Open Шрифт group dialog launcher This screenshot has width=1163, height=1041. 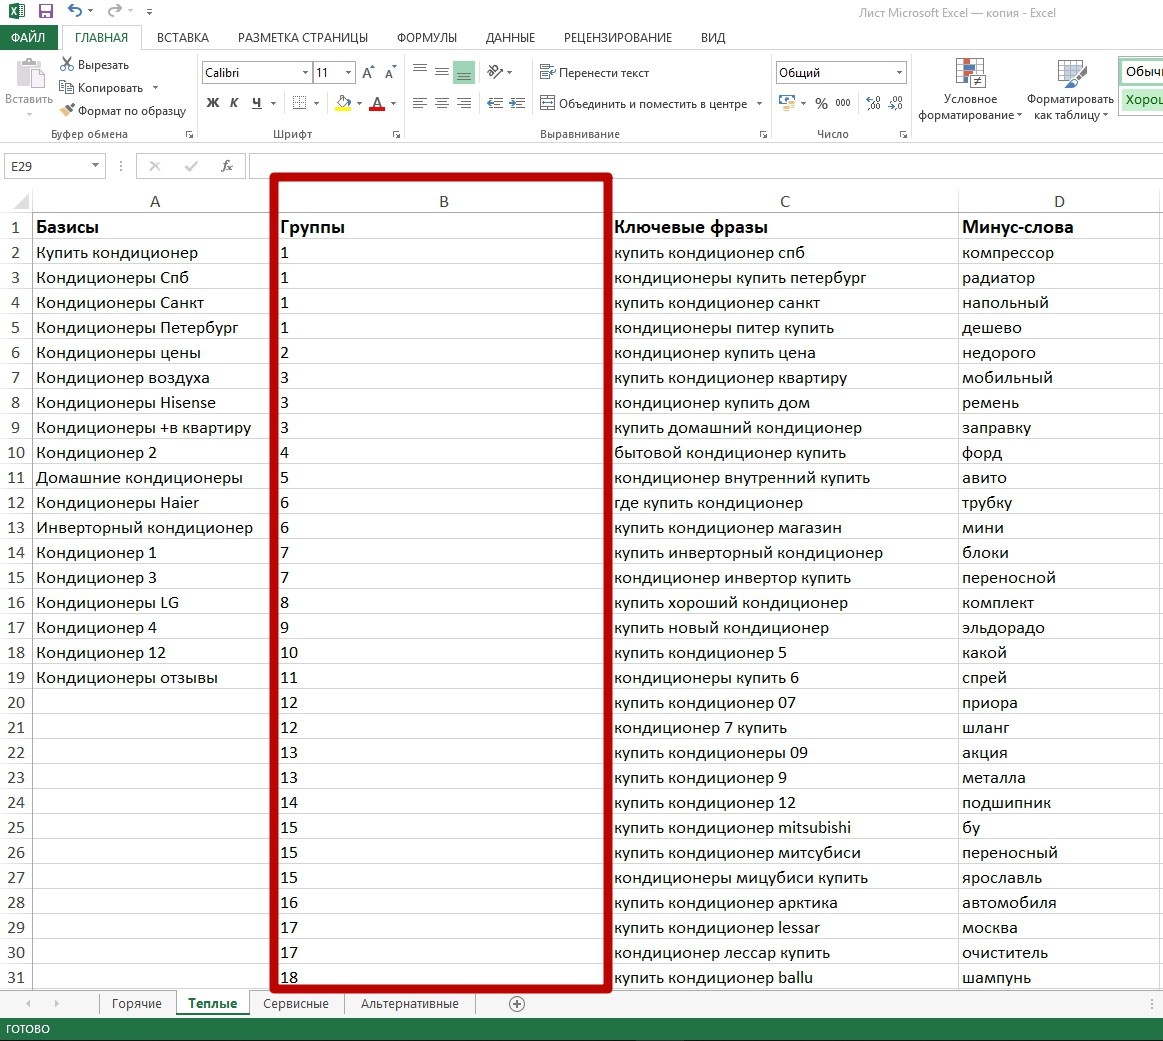pos(396,134)
